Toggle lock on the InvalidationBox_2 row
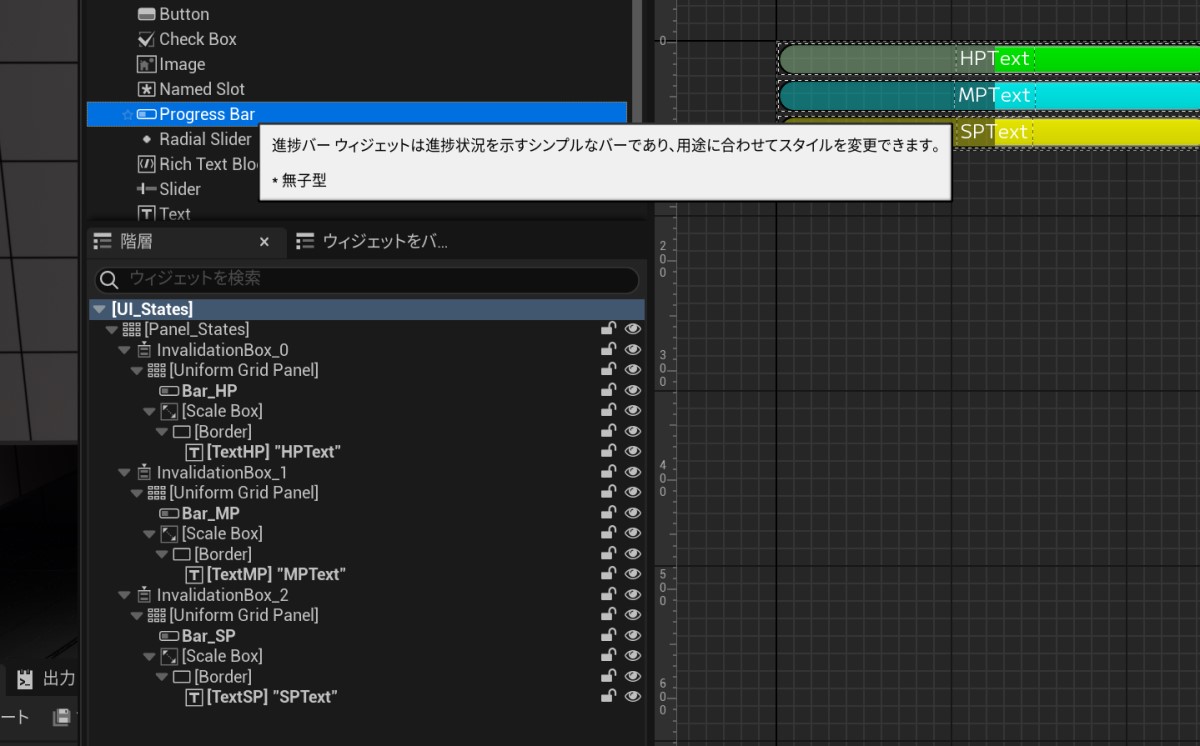The width and height of the screenshot is (1200, 746). [x=608, y=595]
